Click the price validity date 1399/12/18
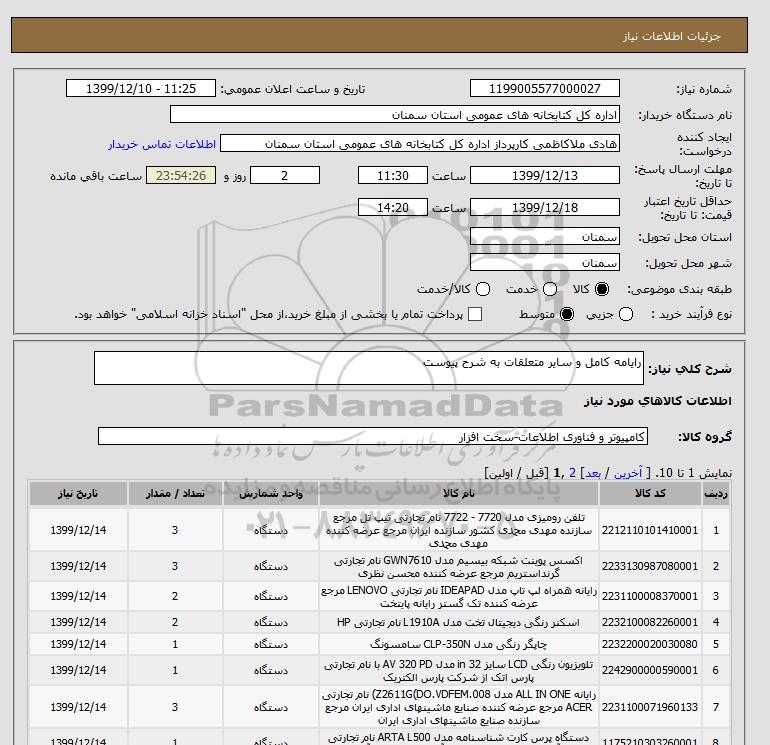This screenshot has height=745, width=770. point(545,207)
